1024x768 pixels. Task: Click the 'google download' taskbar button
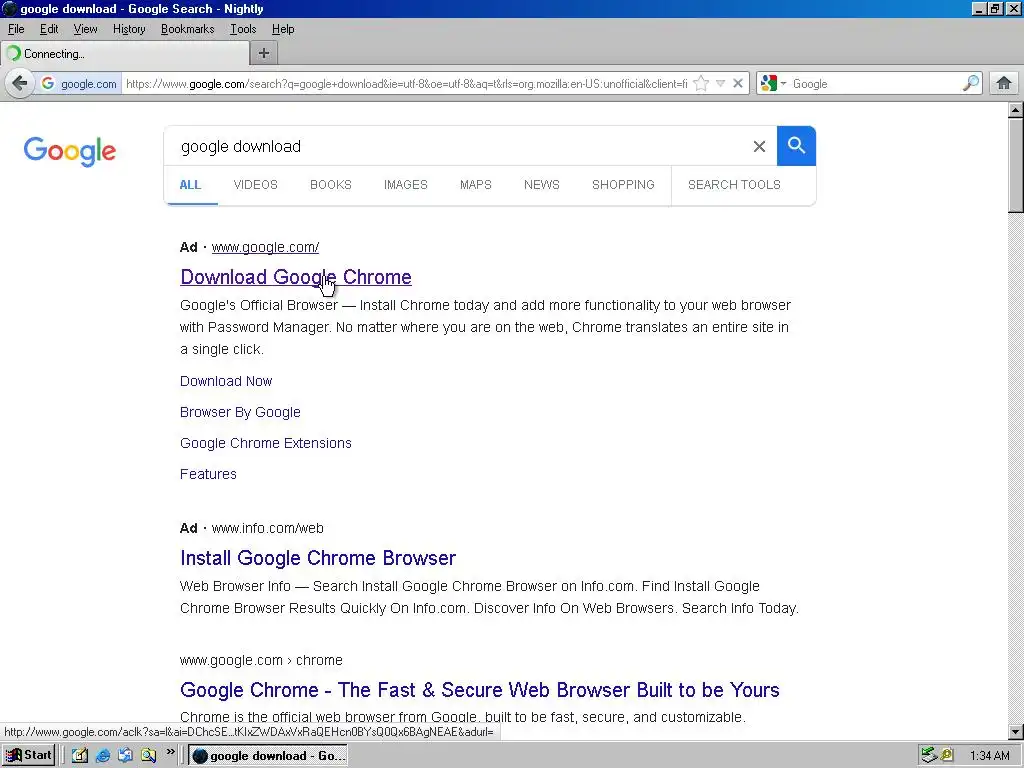coord(268,756)
